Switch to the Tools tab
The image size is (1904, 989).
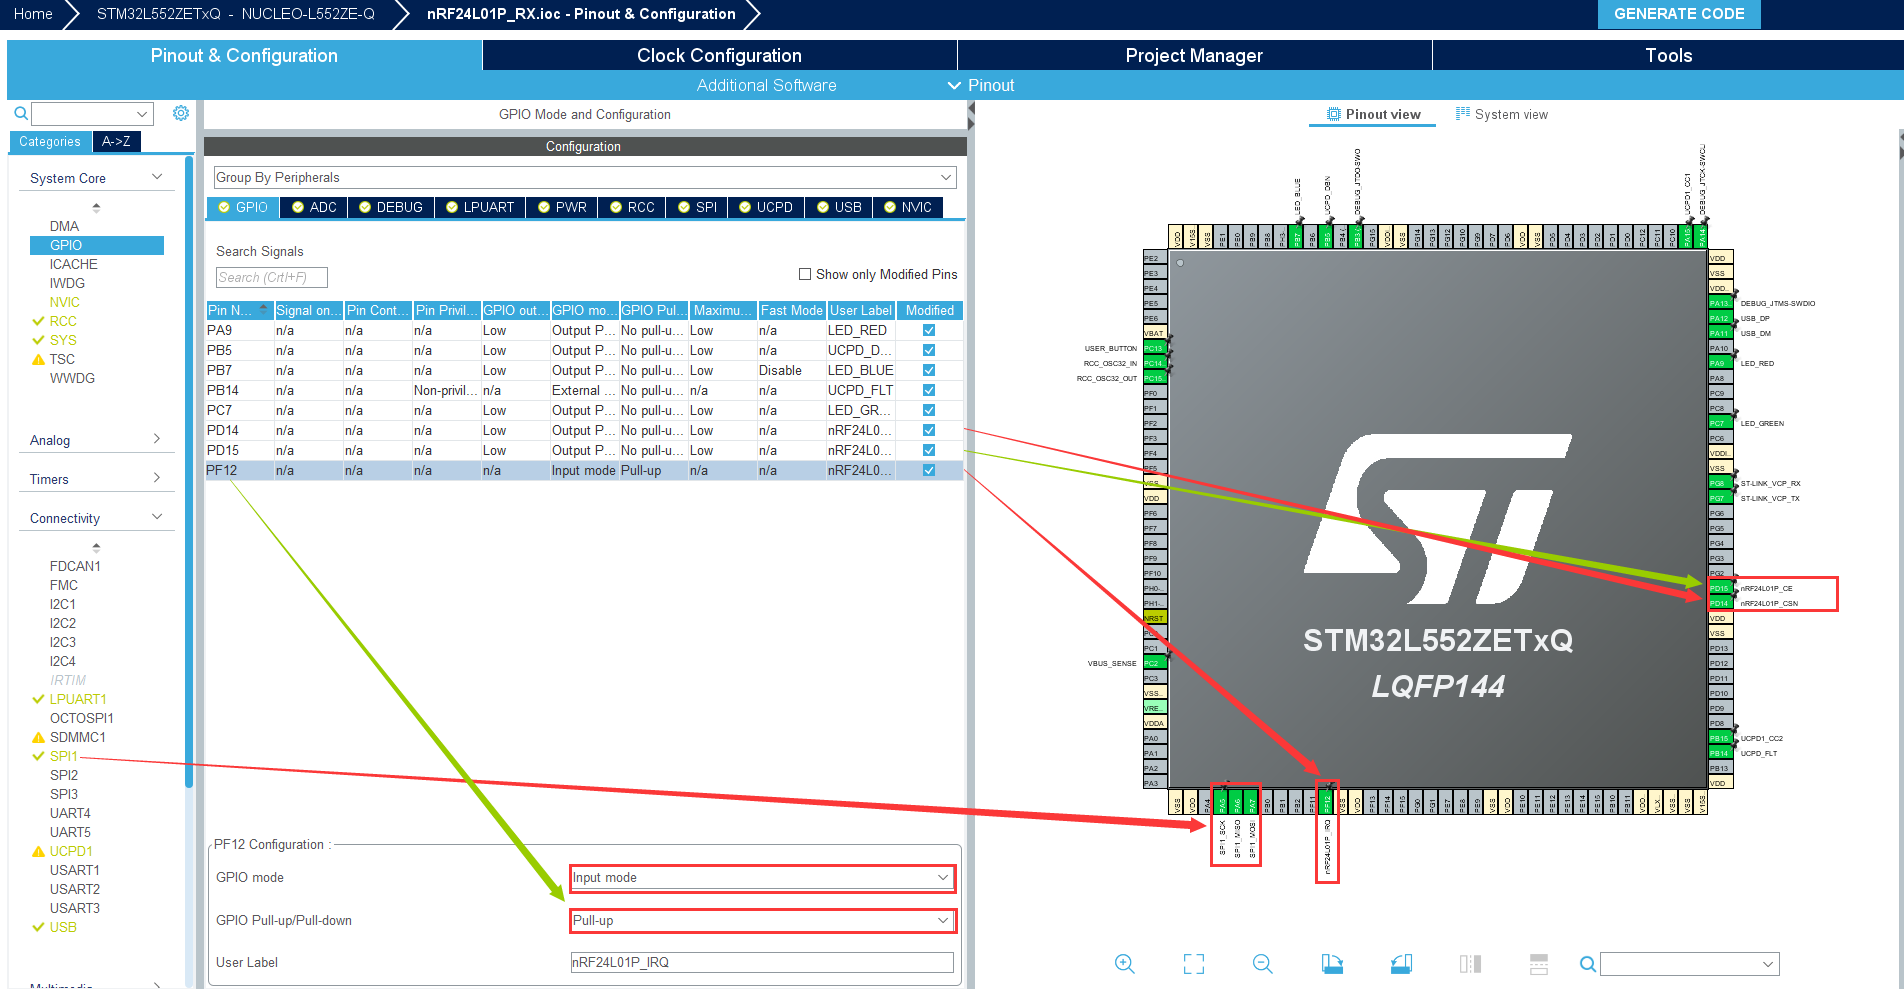(1668, 55)
